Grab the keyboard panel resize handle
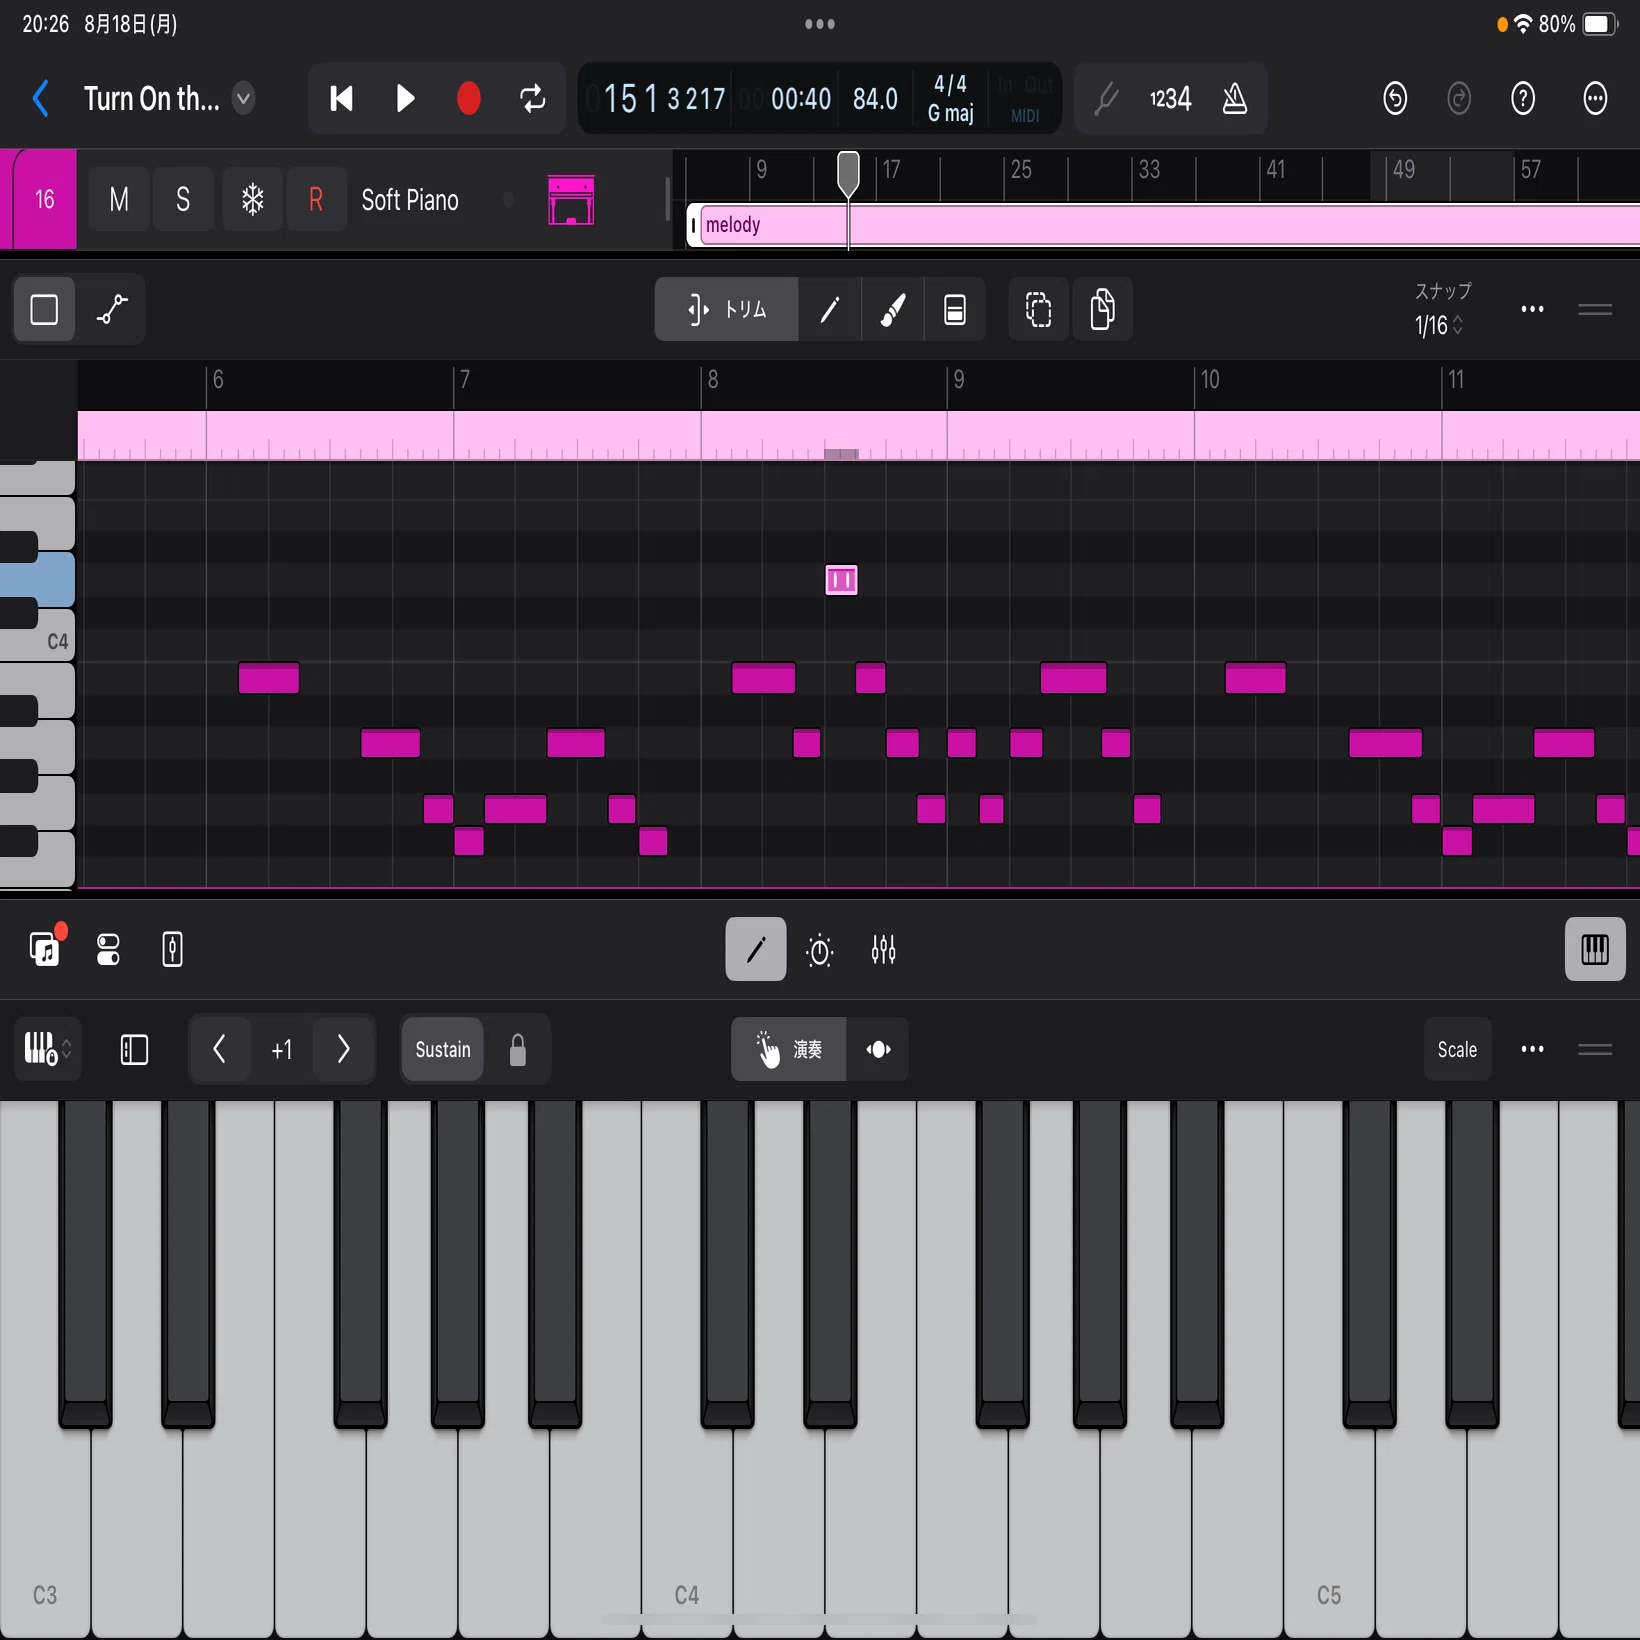 tap(1595, 1049)
